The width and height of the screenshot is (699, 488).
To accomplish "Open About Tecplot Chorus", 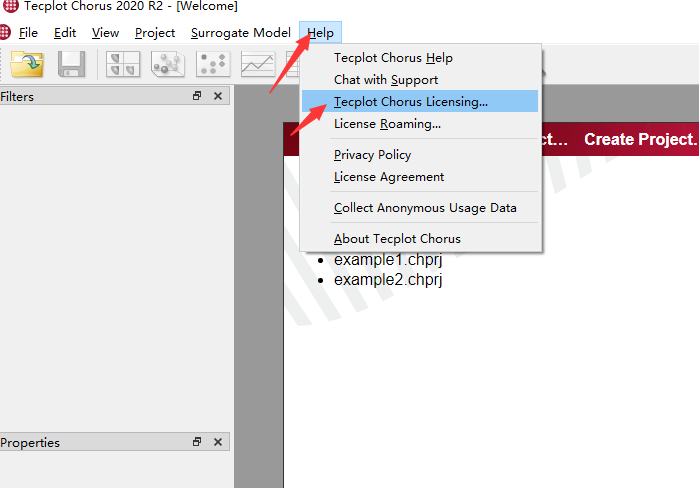I will [420, 239].
